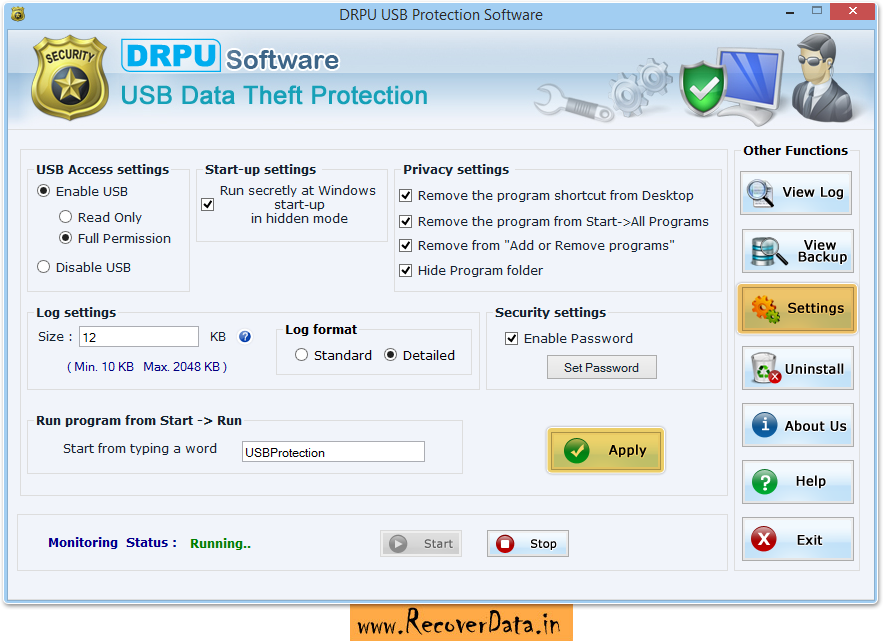
Task: Minimize the DRPU USB Protection window
Action: click(790, 12)
